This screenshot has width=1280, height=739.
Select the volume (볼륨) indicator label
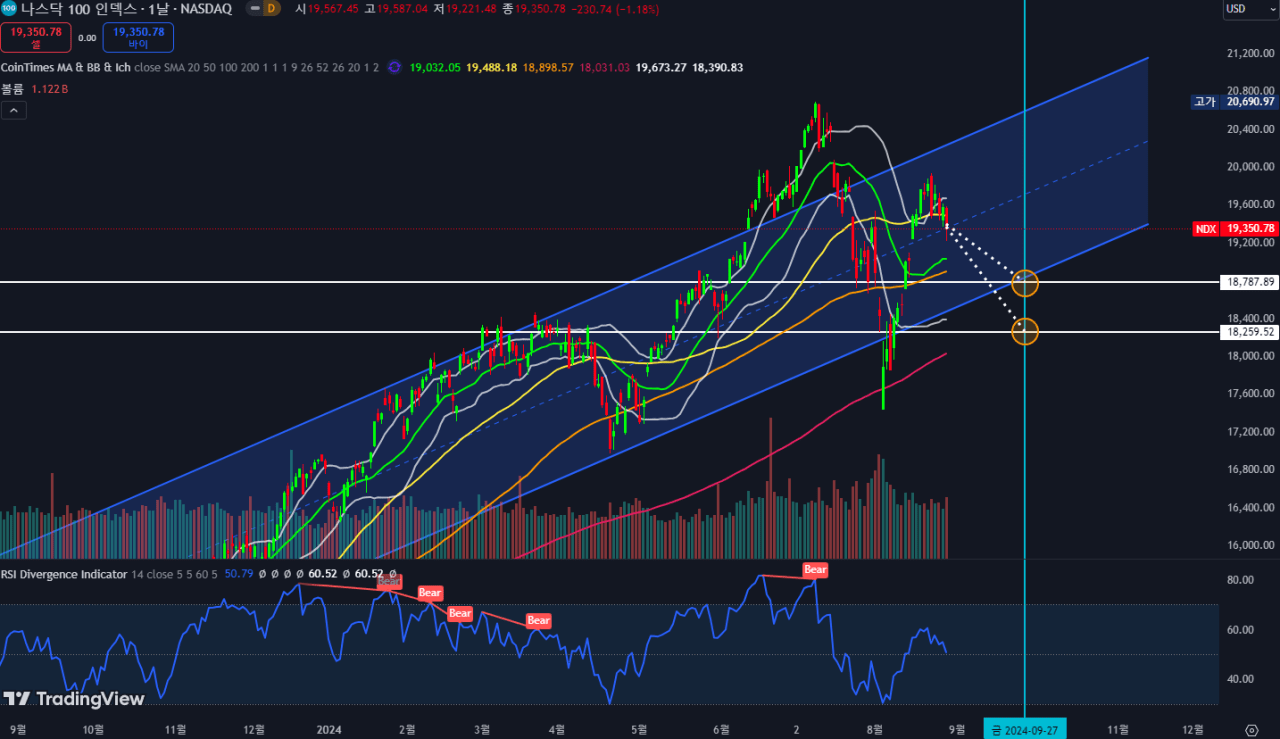14,89
